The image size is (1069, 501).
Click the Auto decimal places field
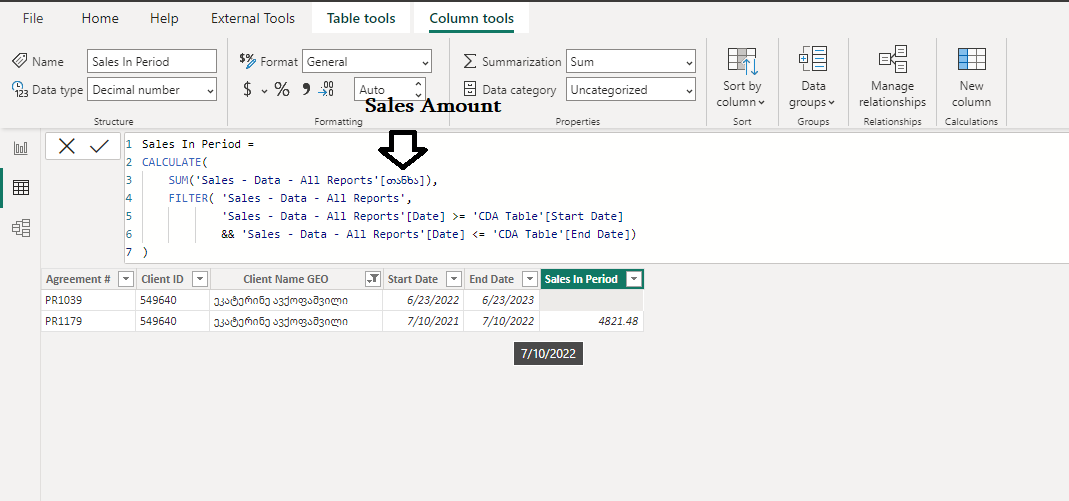383,89
